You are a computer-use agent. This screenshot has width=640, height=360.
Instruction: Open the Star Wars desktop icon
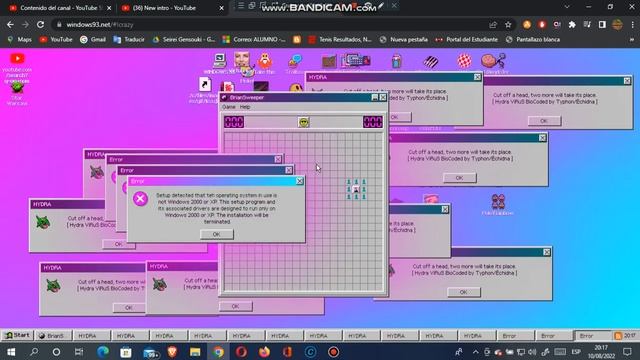click(x=17, y=88)
